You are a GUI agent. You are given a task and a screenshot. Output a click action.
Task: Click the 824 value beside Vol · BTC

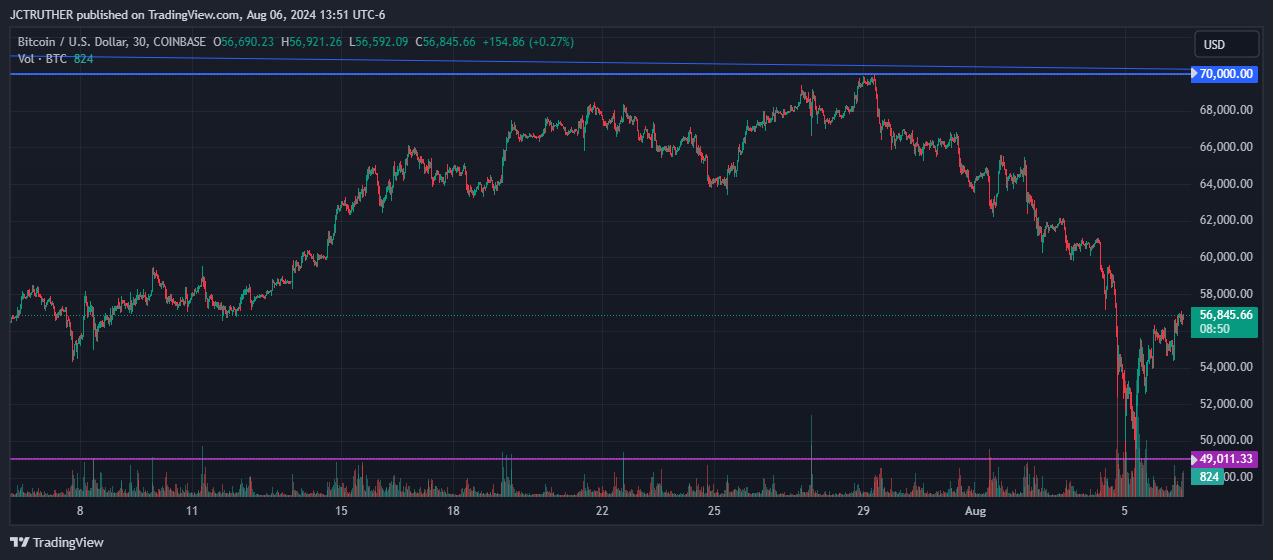coord(83,59)
